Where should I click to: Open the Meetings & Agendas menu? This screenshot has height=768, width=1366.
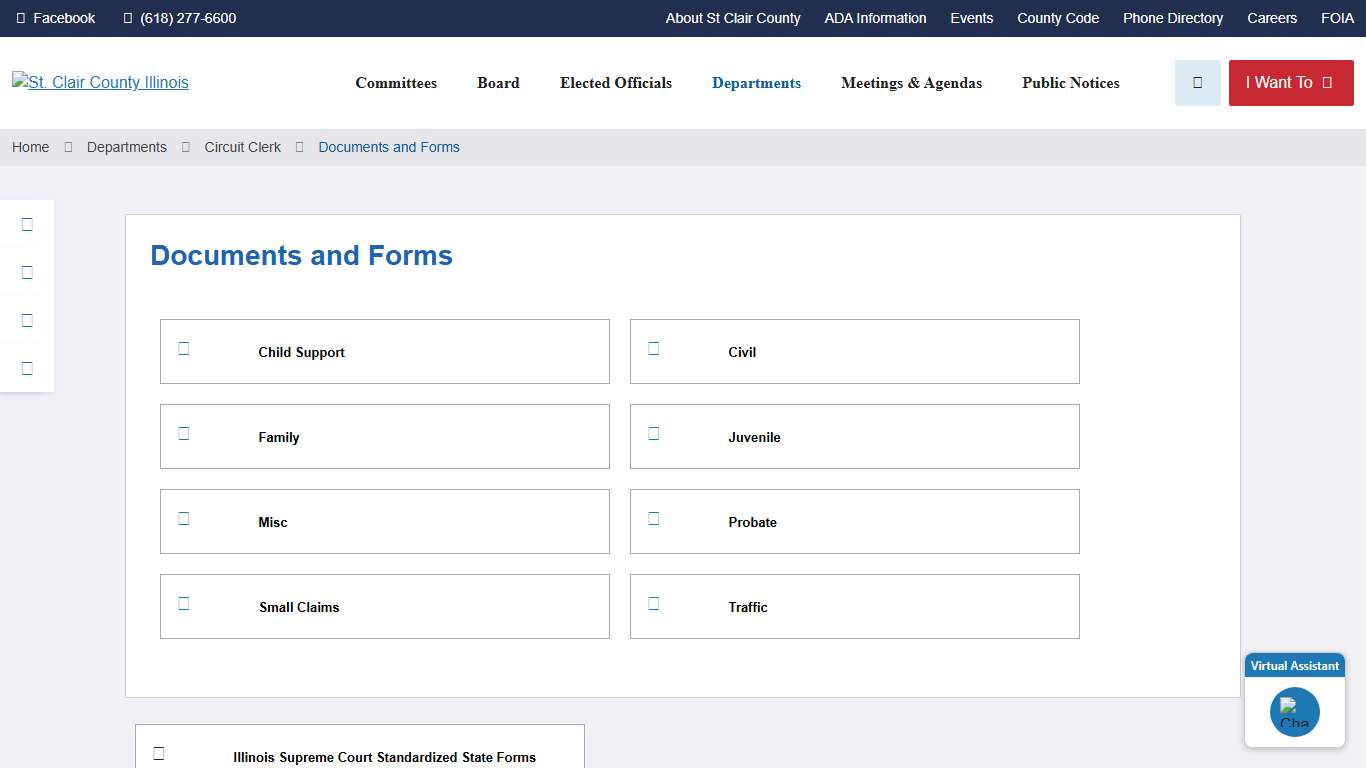point(911,83)
